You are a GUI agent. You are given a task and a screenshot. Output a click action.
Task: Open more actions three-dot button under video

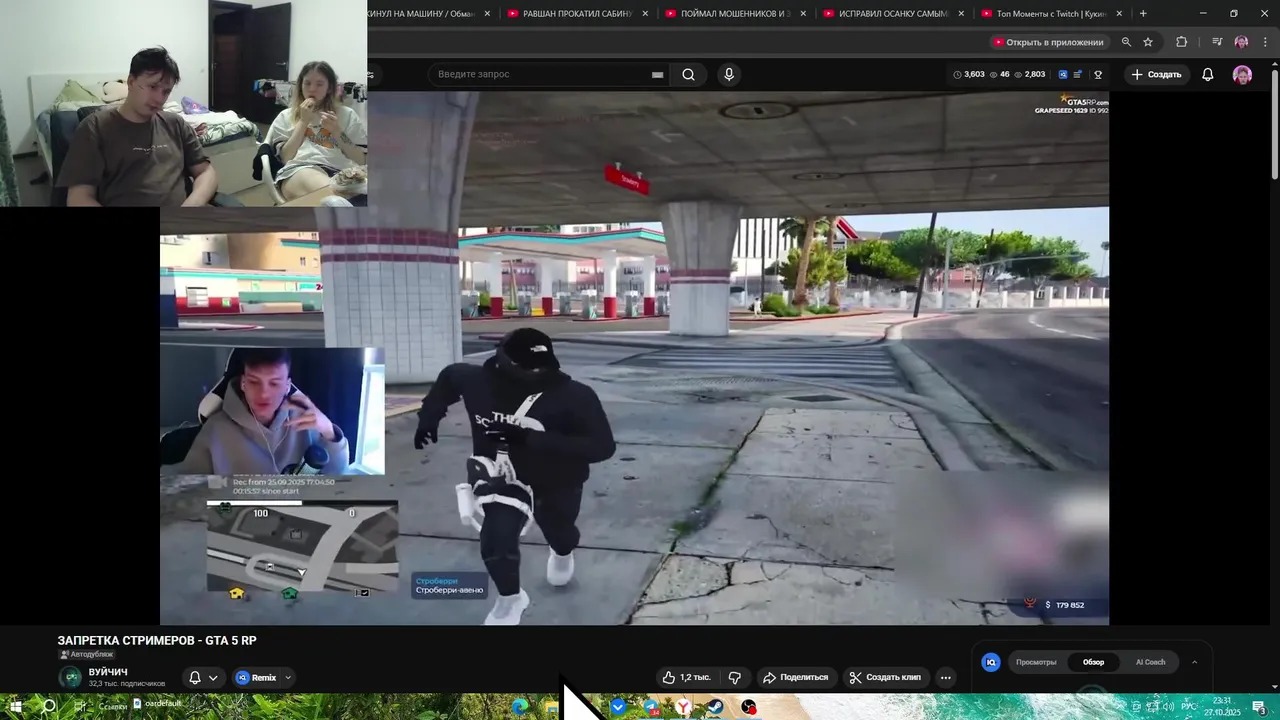(945, 677)
